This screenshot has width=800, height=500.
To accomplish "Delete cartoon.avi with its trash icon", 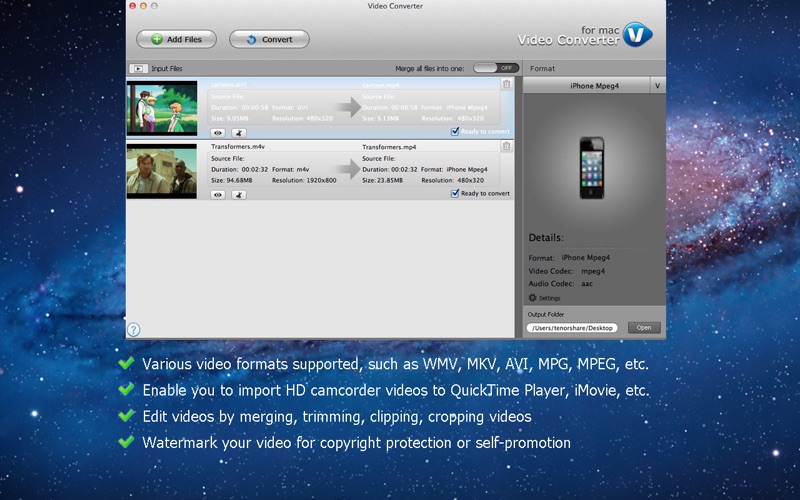I will (x=506, y=84).
